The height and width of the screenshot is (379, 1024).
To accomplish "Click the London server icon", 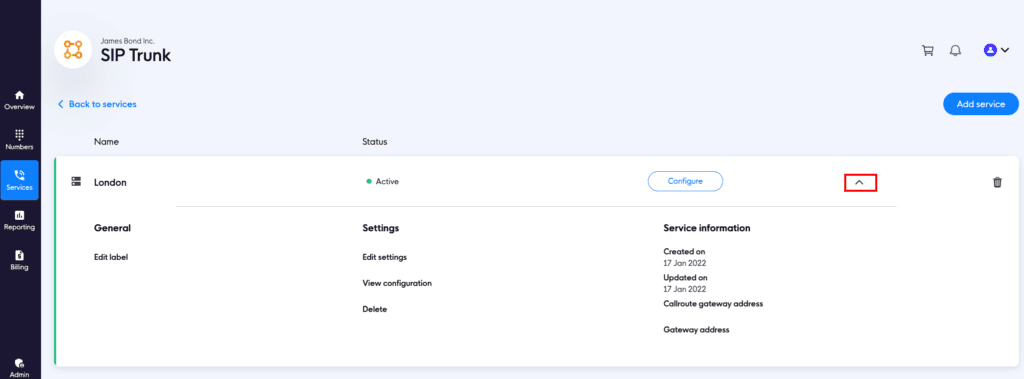I will pos(76,181).
